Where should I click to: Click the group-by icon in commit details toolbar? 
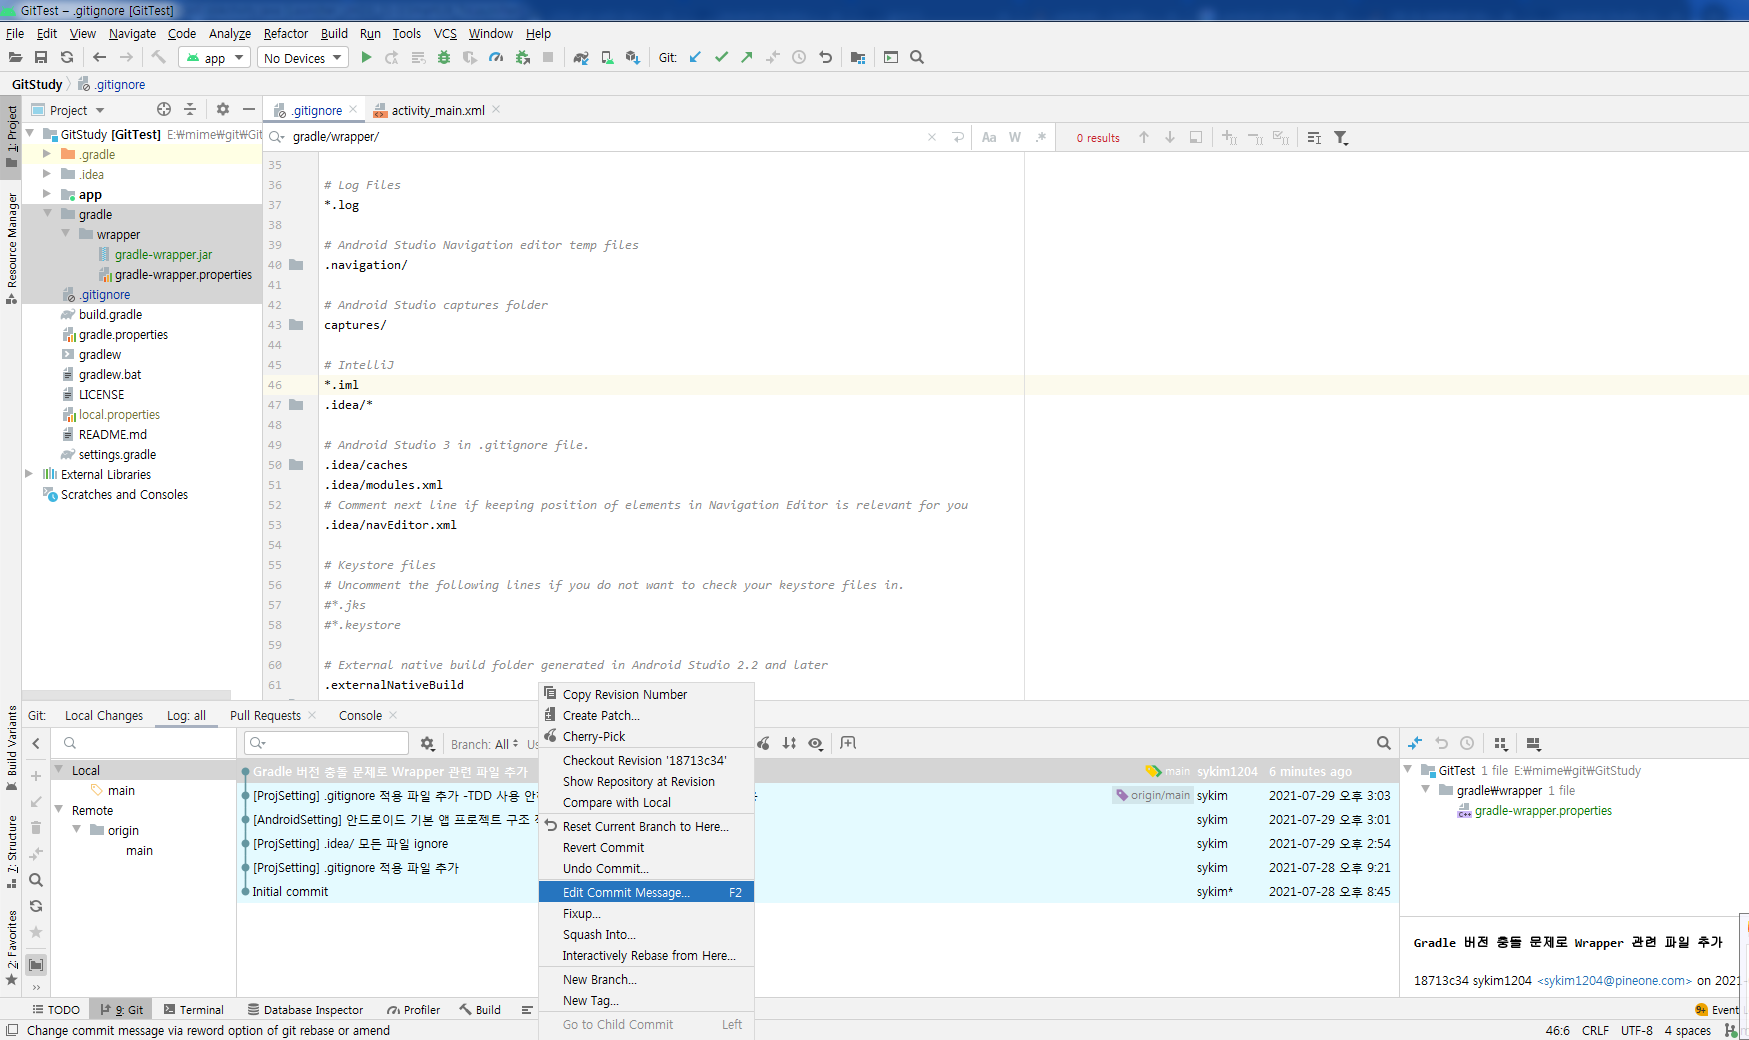1500,743
